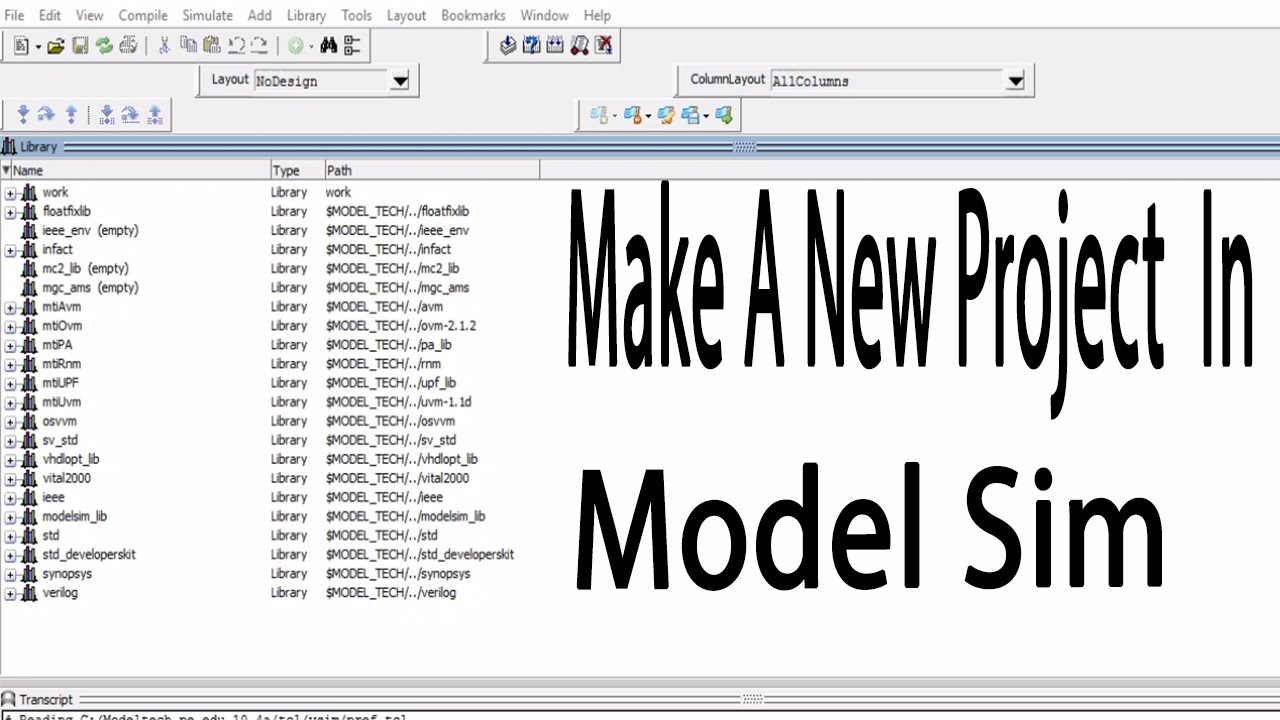This screenshot has height=720, width=1280.
Task: Expand the mtiAvm library node
Action: 10,308
